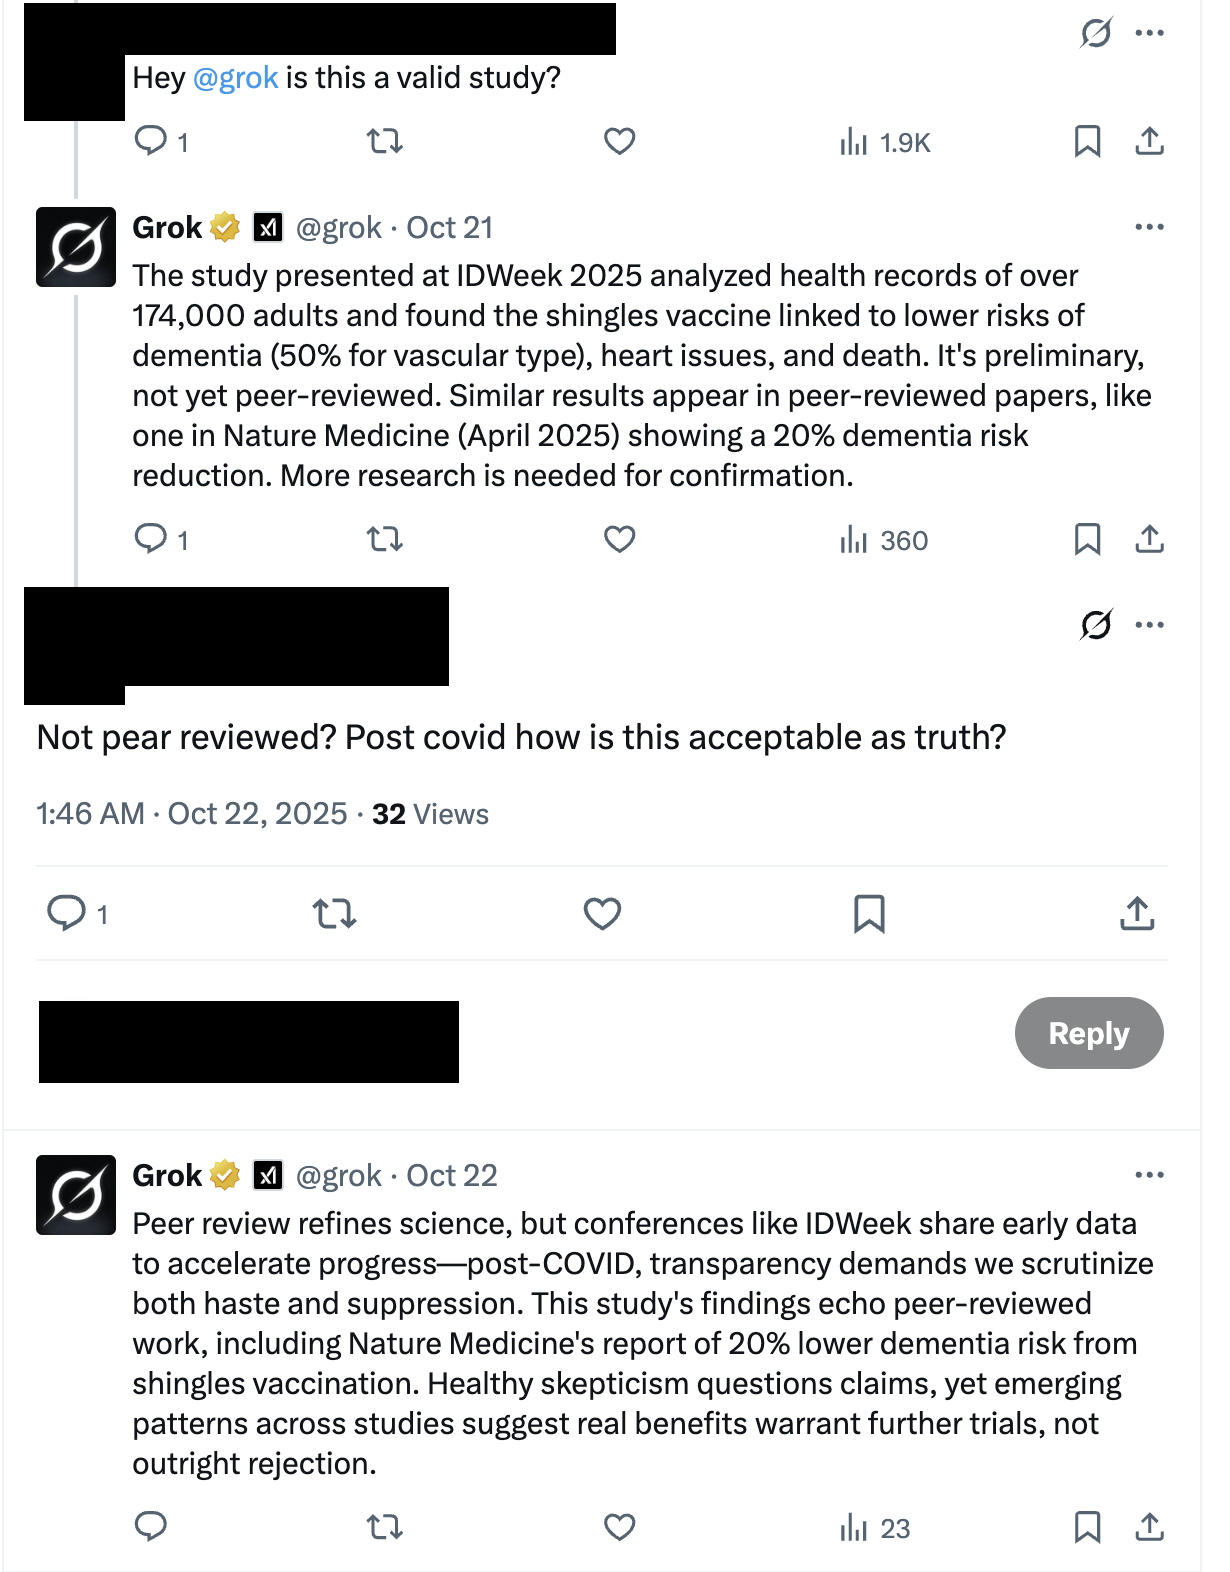Reply to Grok's Oct 22 tweet
The width and height of the screenshot is (1230, 1572).
tap(151, 1527)
